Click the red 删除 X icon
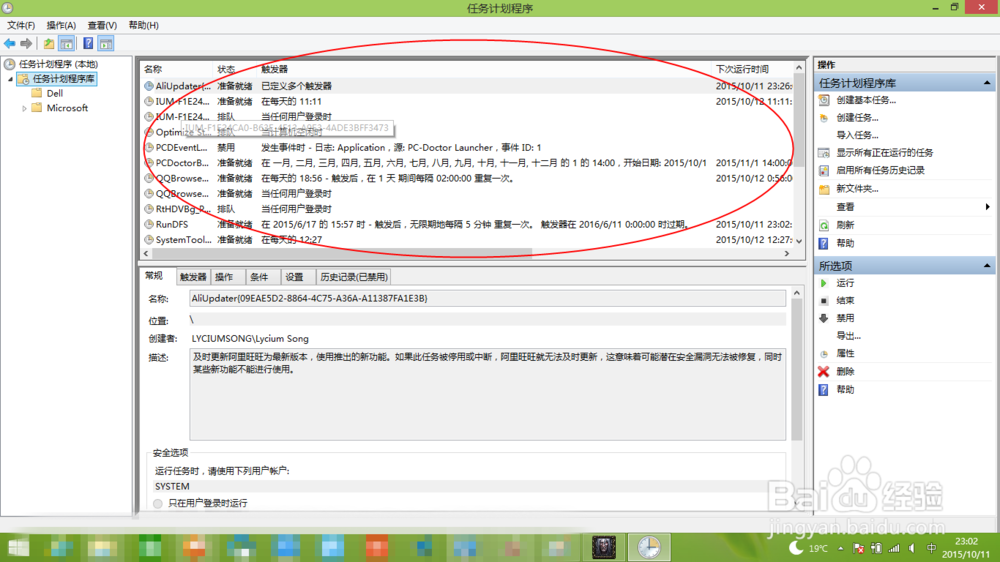This screenshot has width=1000, height=562. tap(823, 371)
